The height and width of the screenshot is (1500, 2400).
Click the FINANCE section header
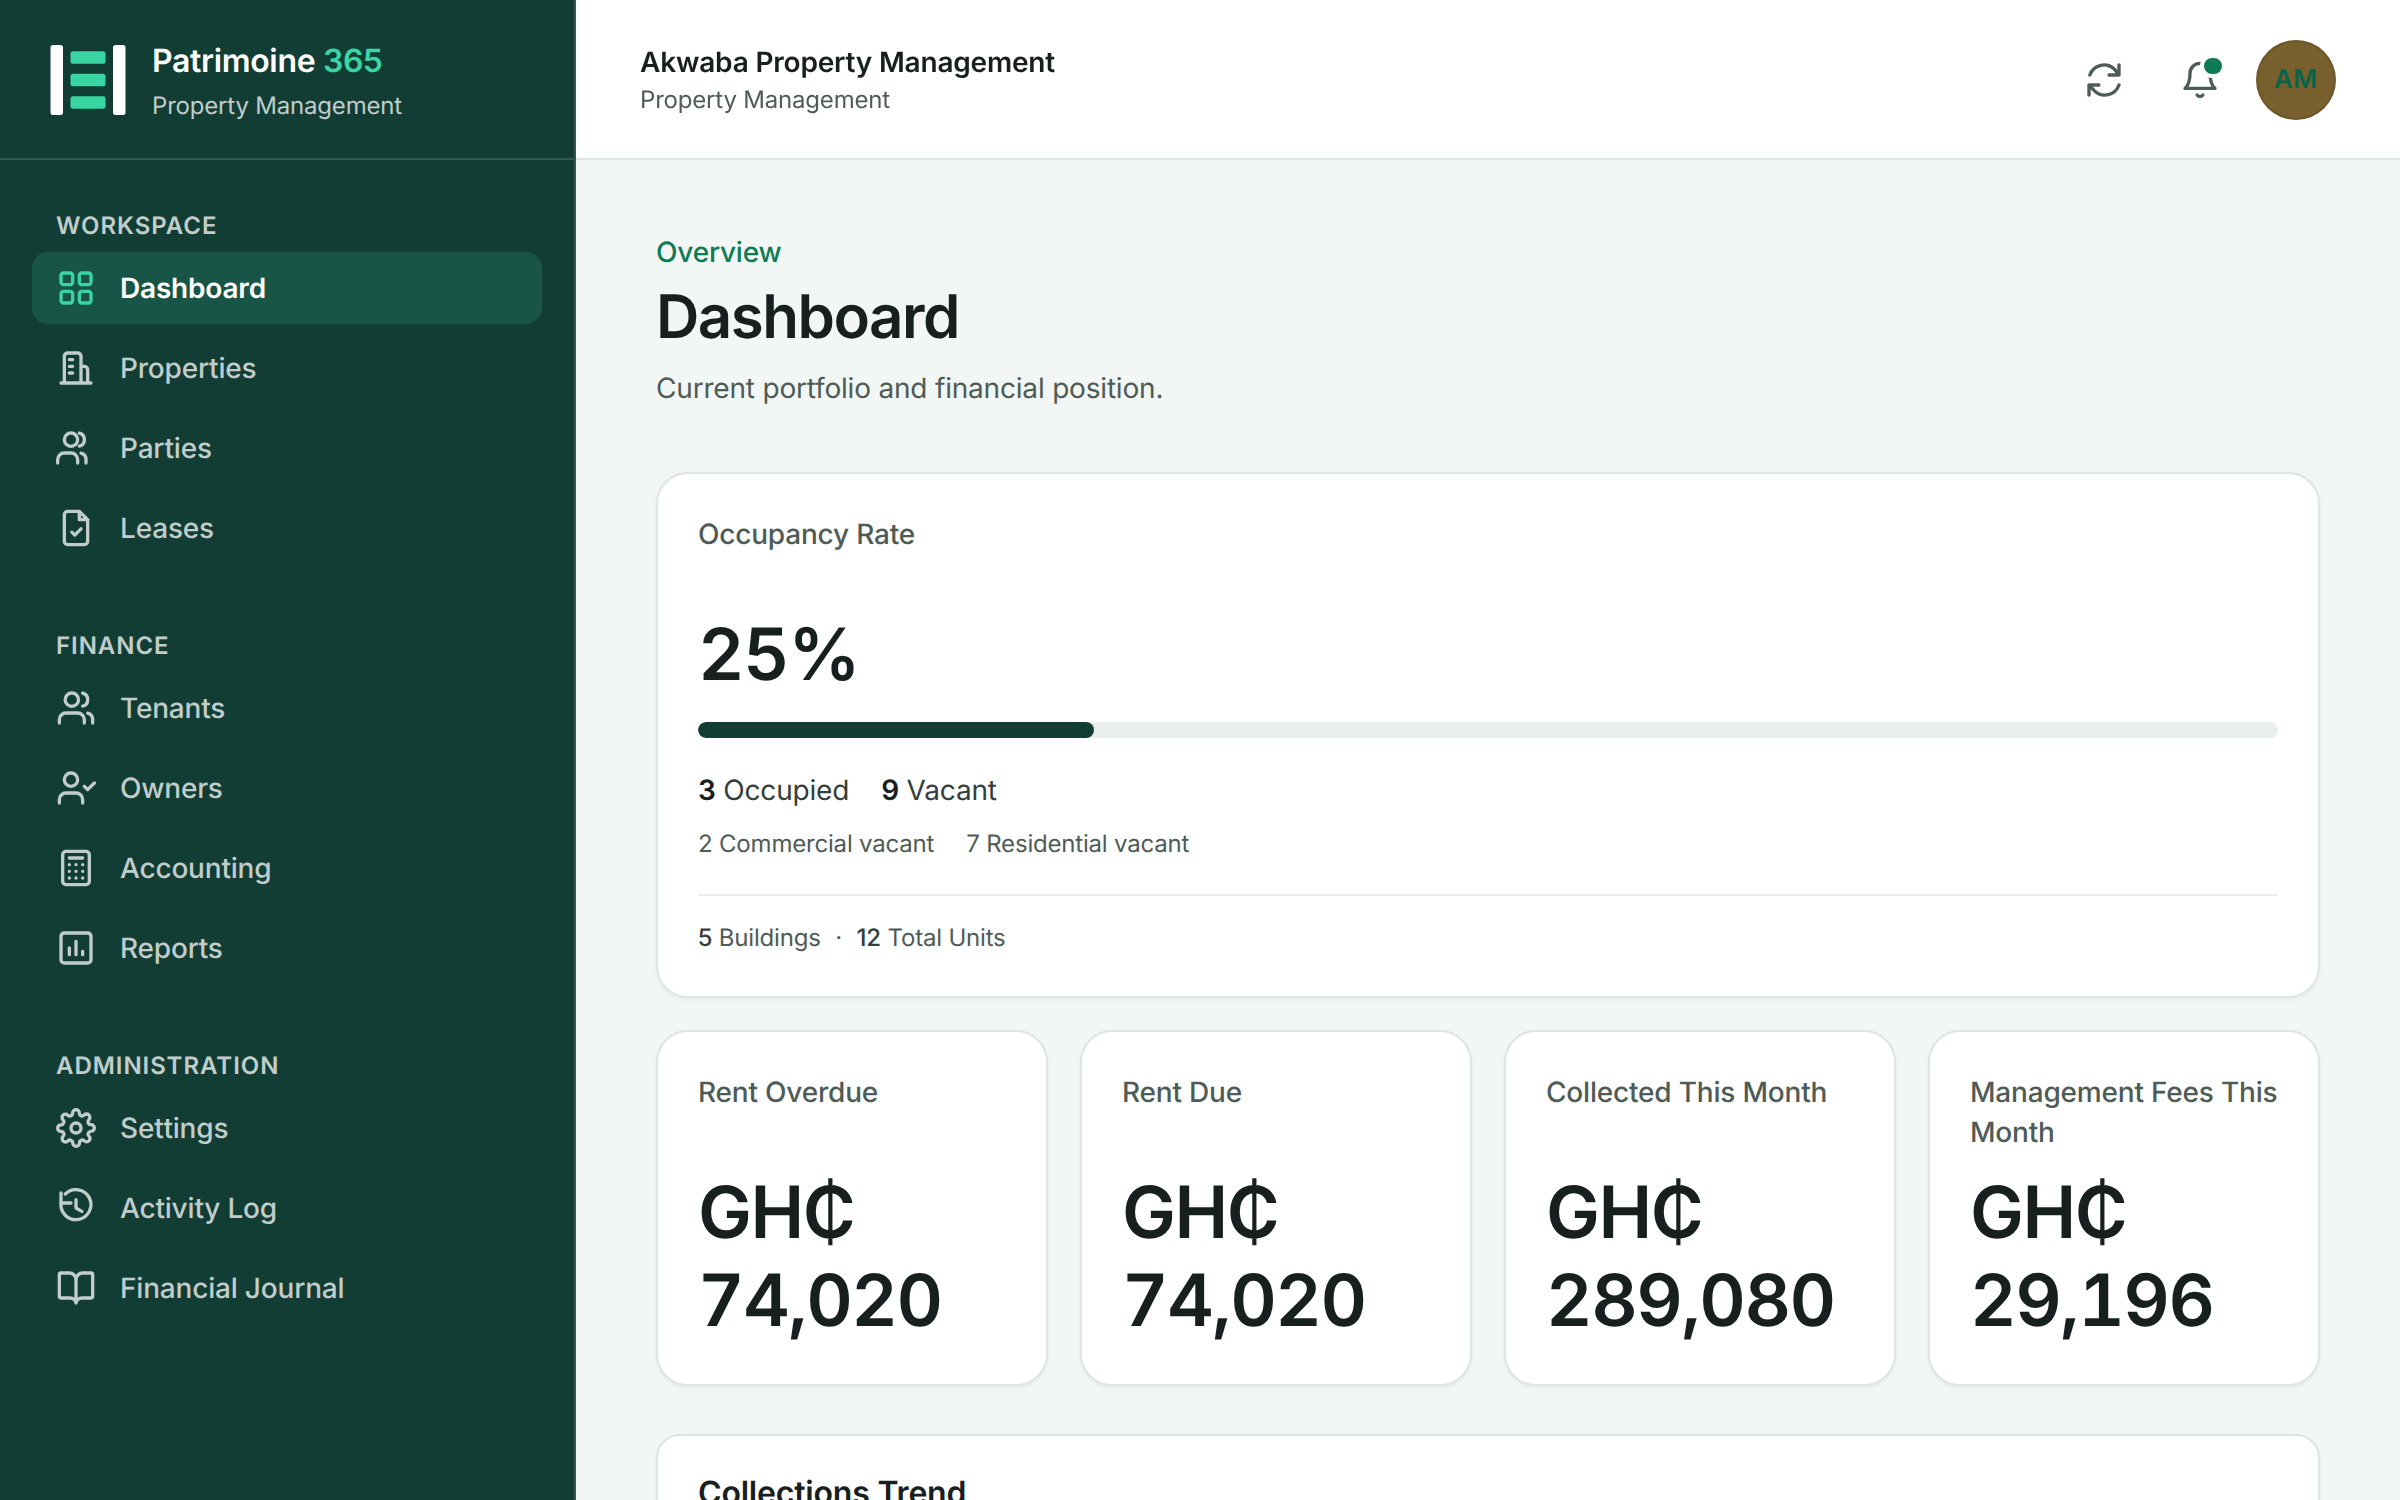112,645
